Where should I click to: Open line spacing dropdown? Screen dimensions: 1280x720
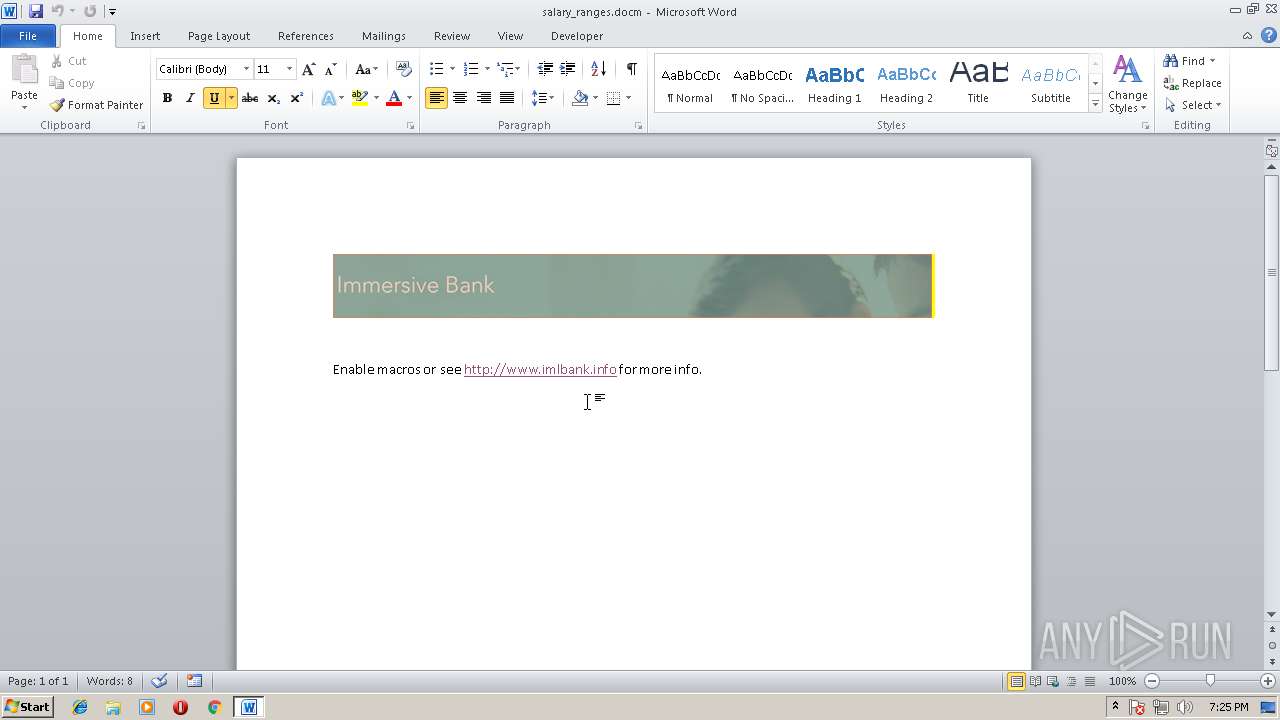click(x=542, y=98)
